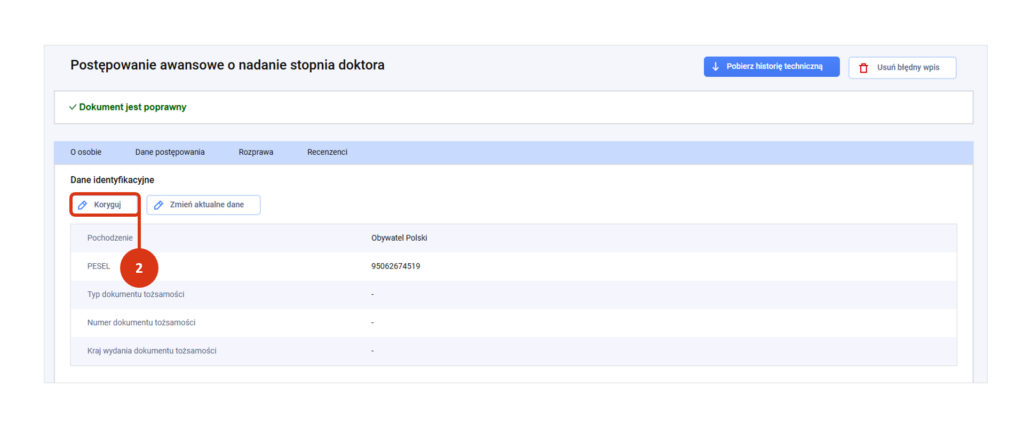Switch to Dane postępowania tab

click(170, 152)
